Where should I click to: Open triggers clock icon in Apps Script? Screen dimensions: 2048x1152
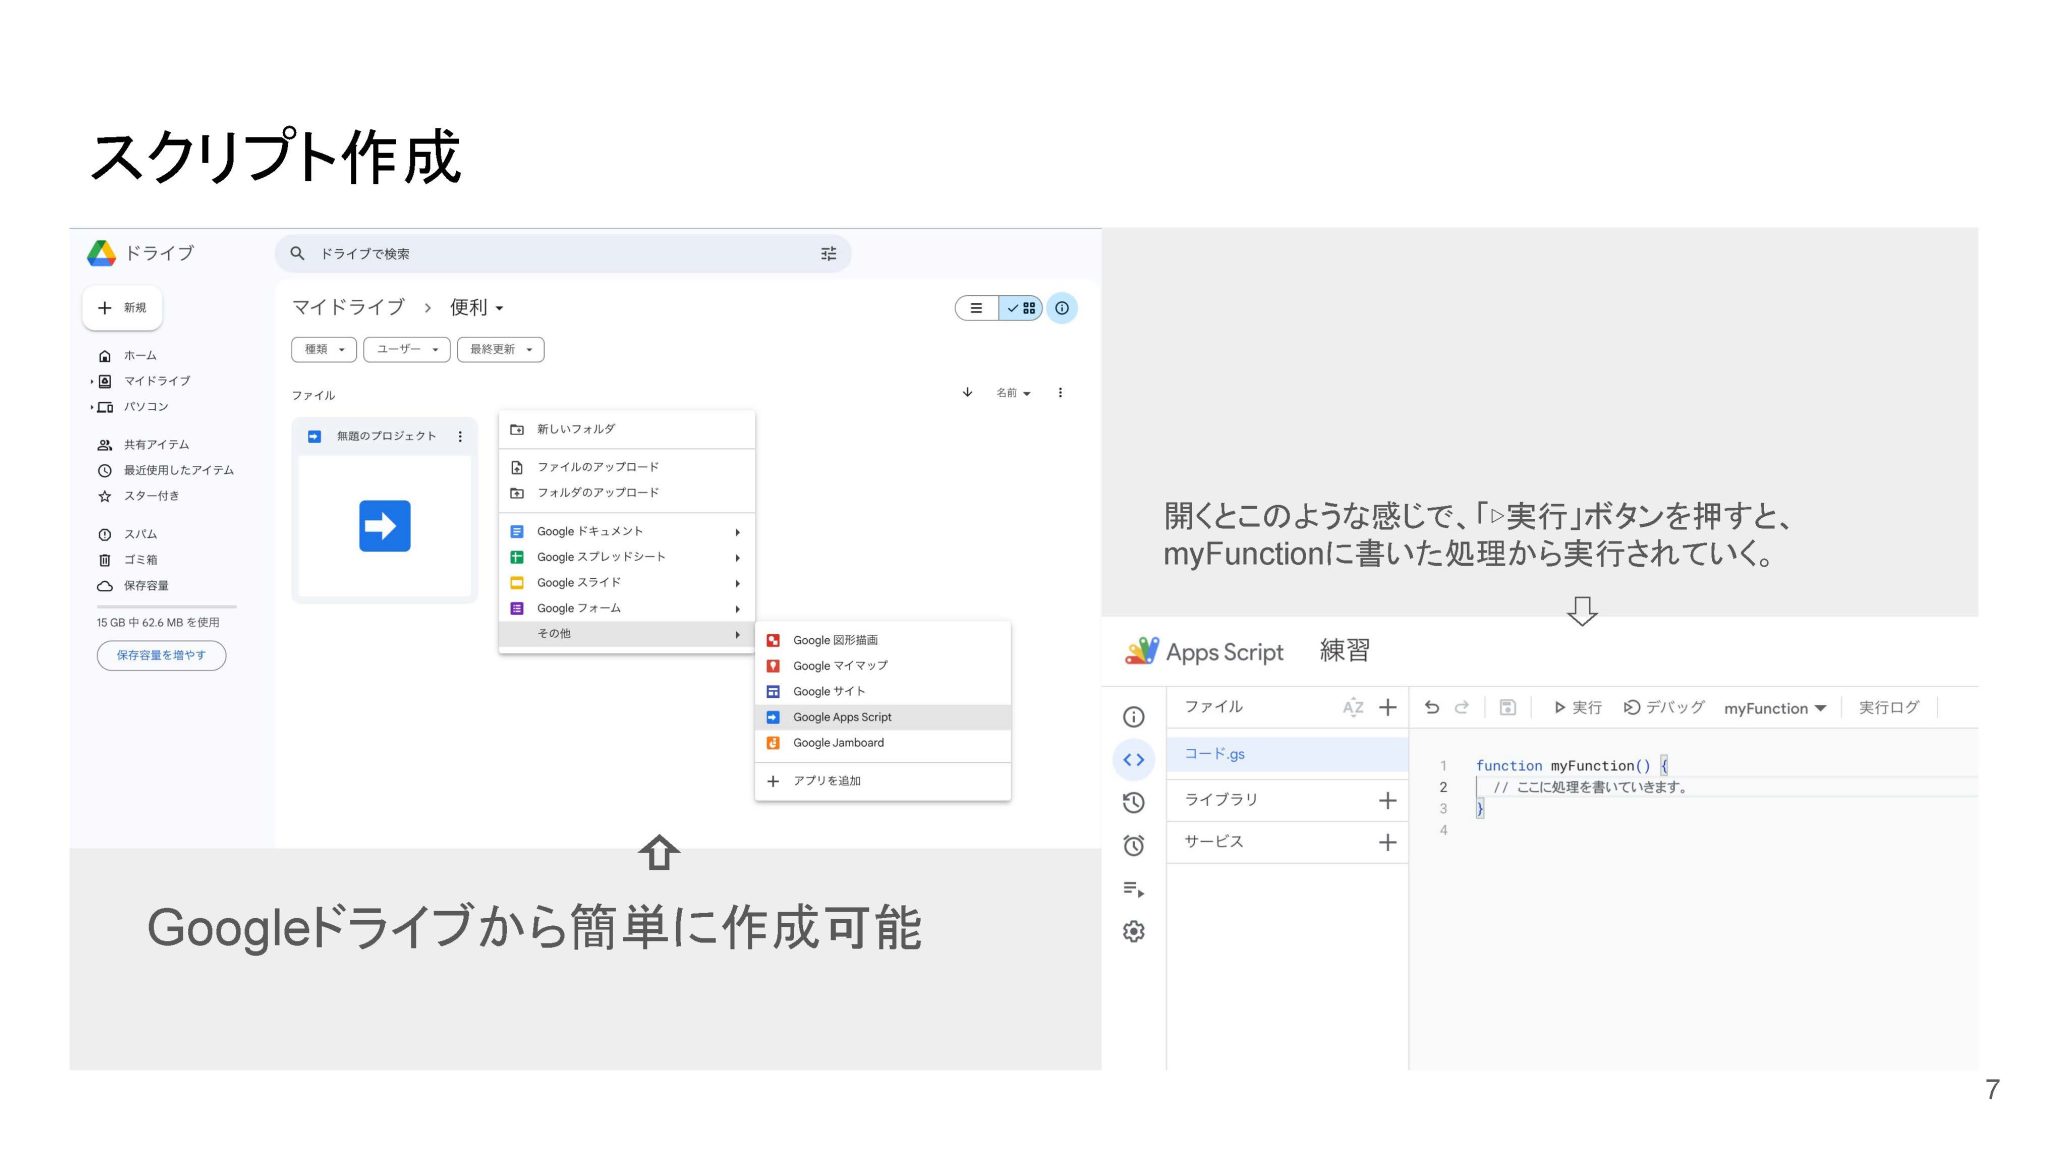click(1133, 846)
